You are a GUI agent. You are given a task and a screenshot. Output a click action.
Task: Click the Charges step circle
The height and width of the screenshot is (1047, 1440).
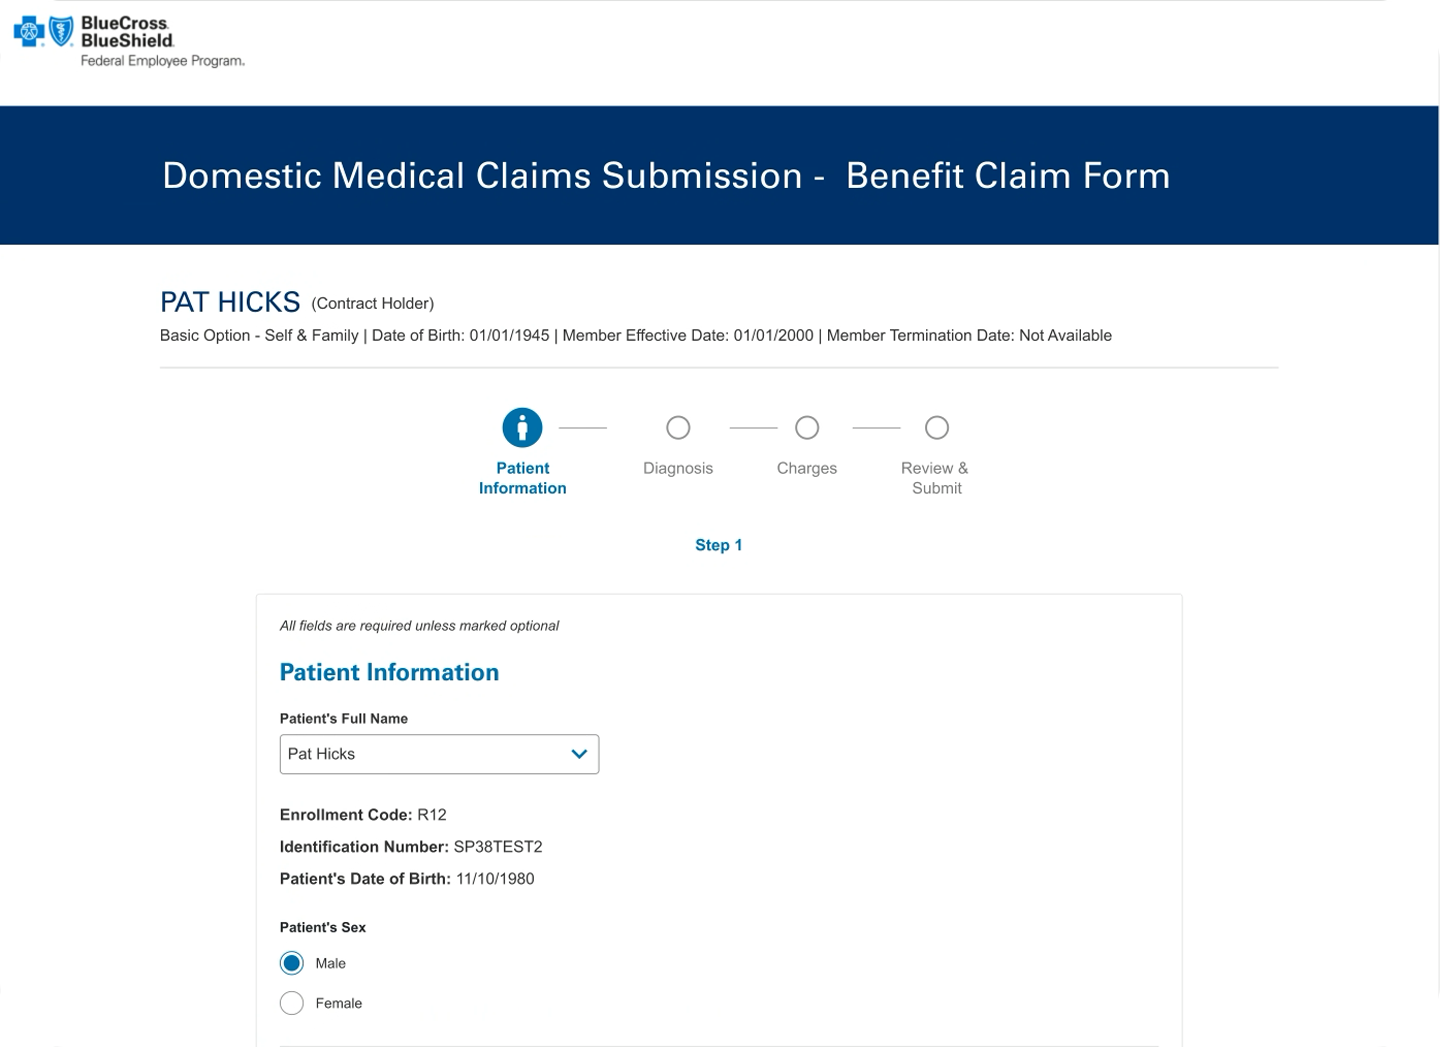pos(807,428)
